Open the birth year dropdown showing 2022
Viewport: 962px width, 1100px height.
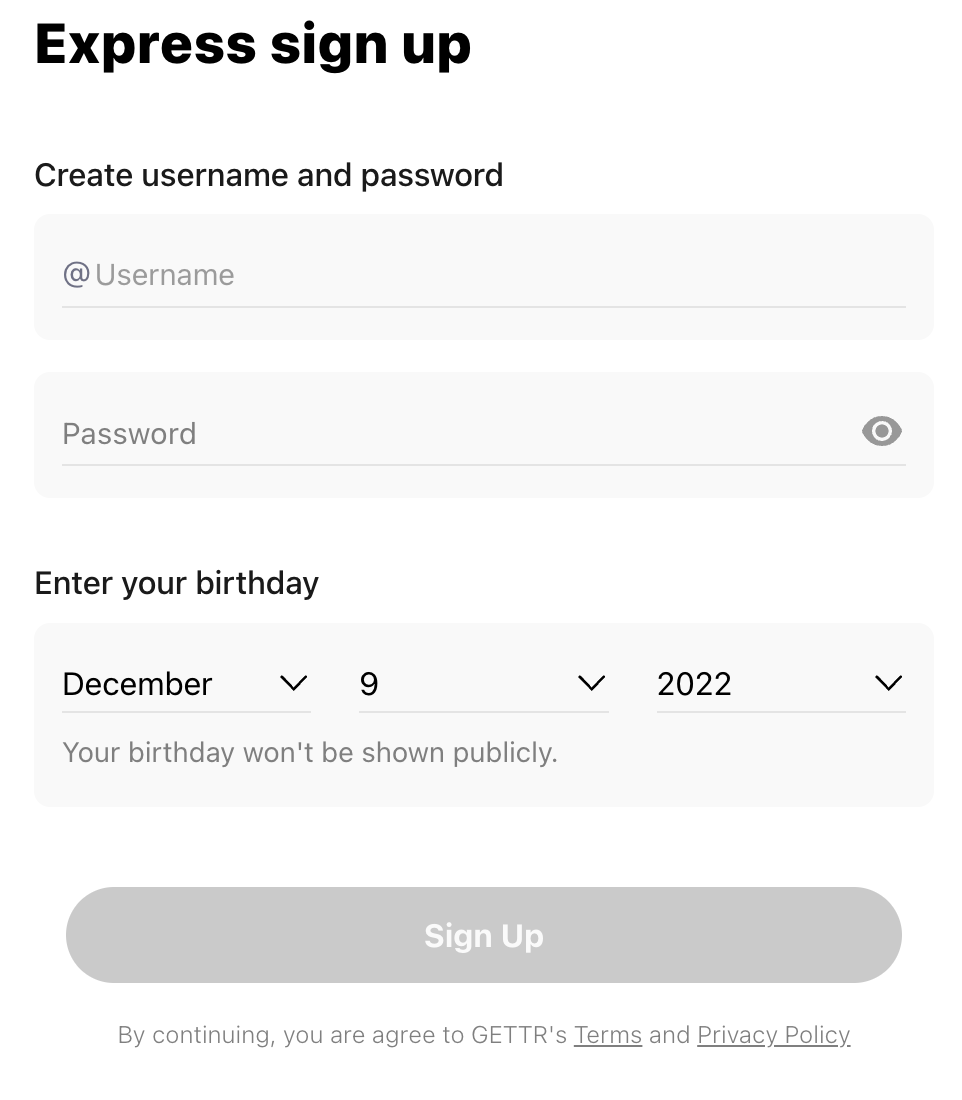(x=781, y=684)
